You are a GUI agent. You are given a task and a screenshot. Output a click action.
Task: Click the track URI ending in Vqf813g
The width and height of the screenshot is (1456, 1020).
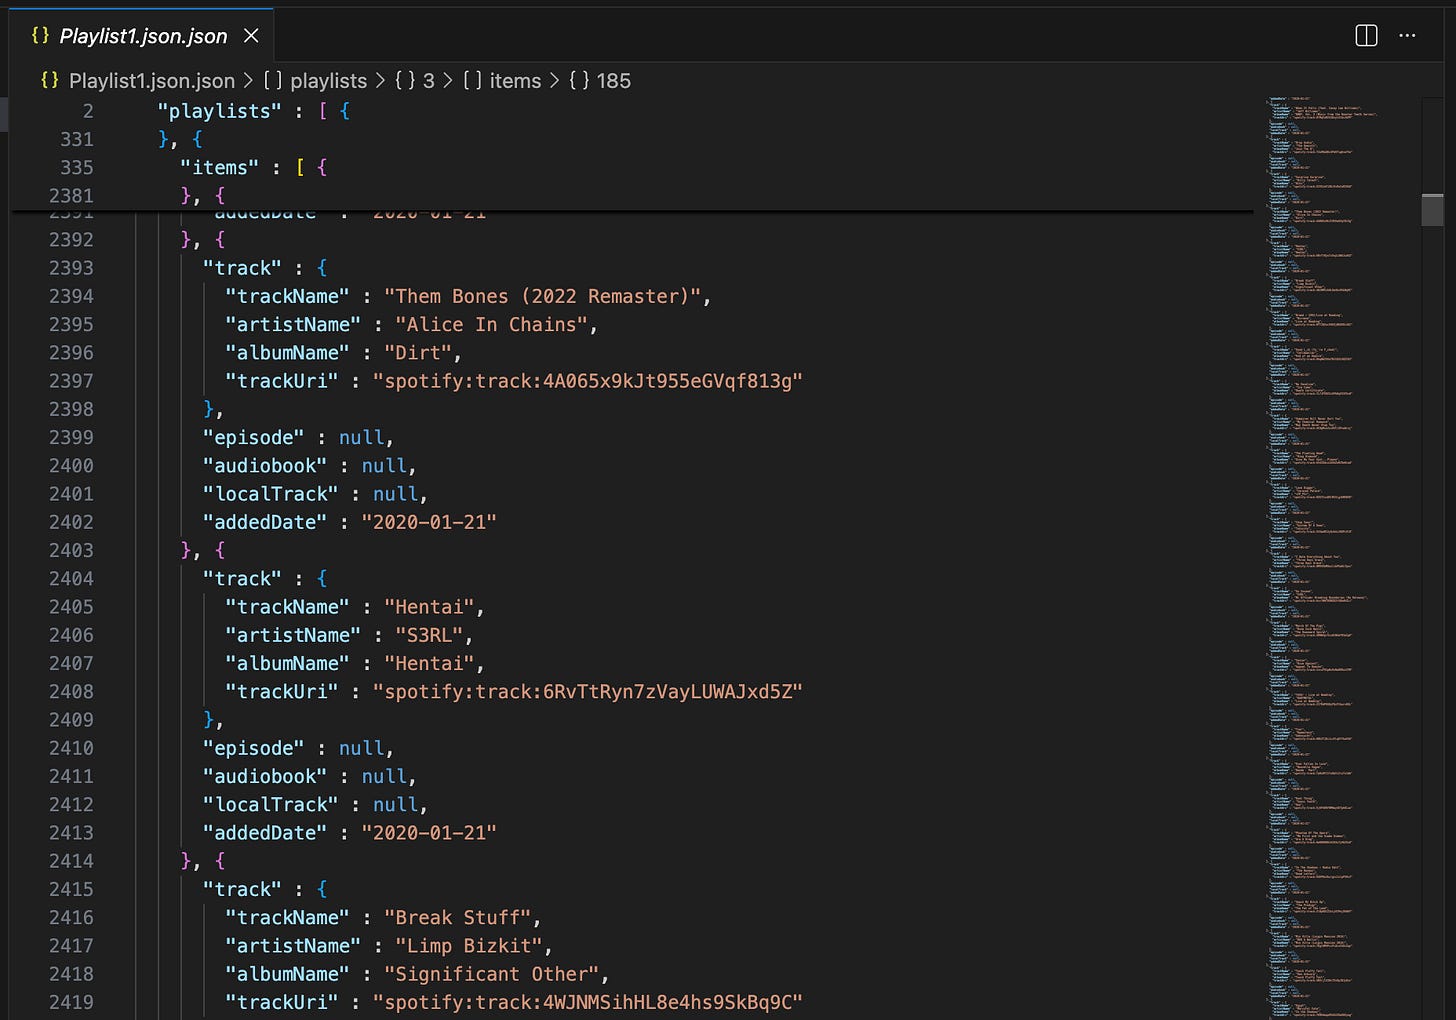[588, 381]
